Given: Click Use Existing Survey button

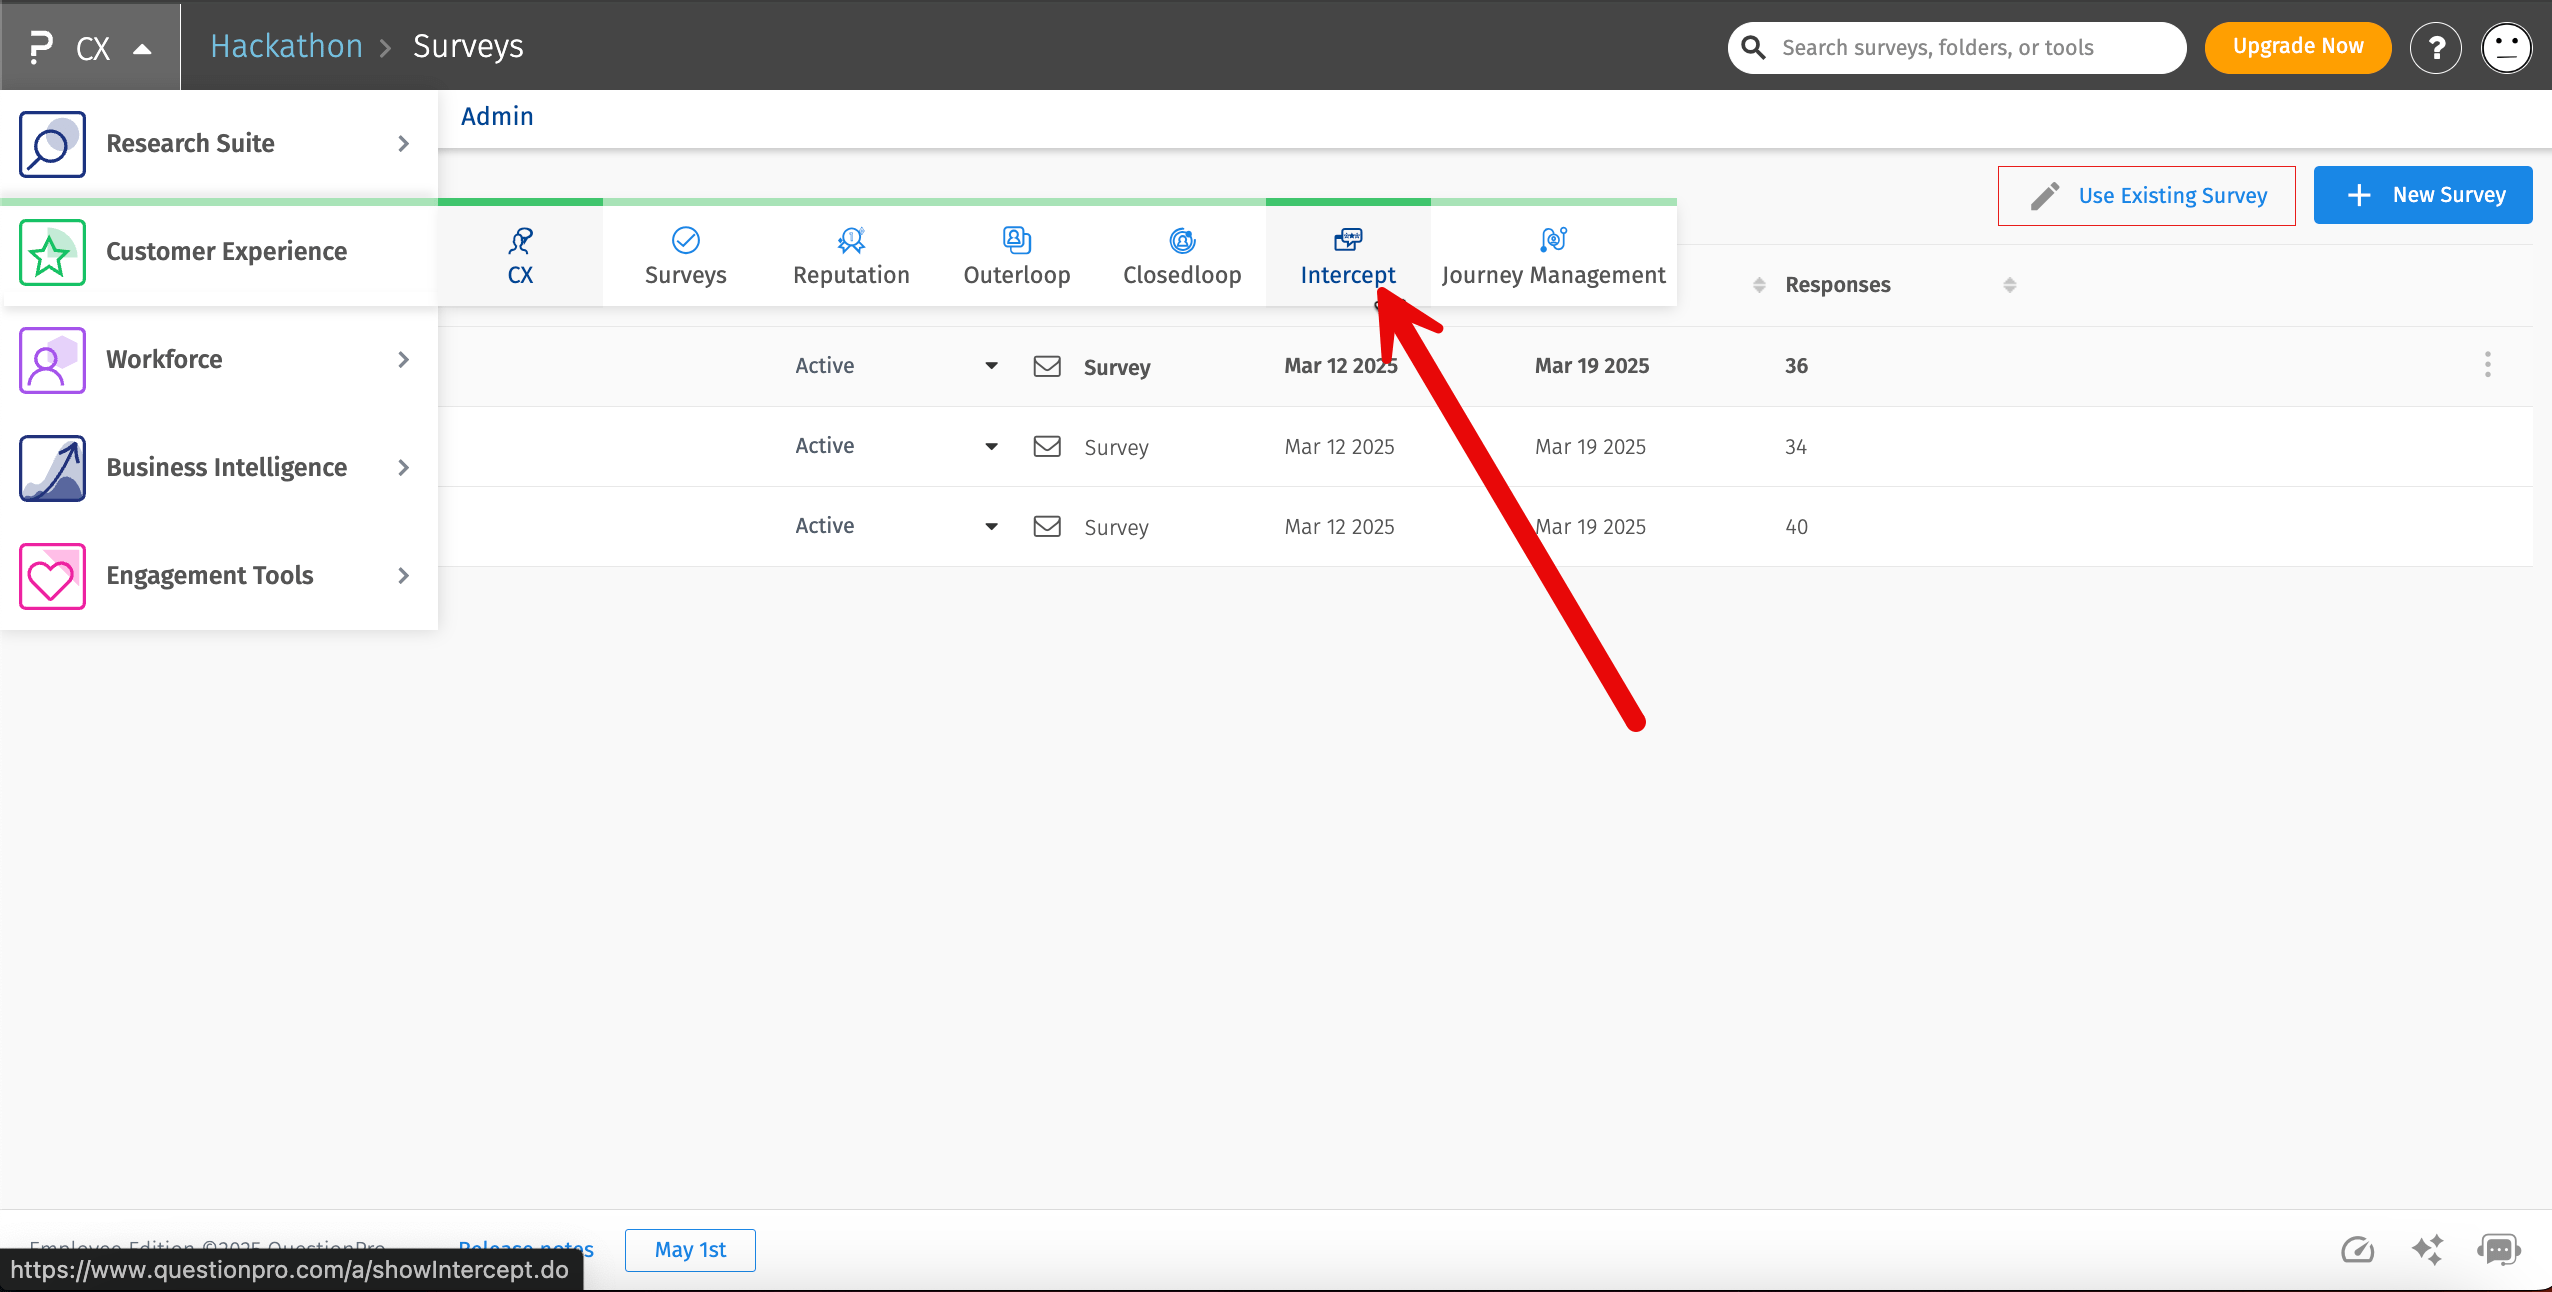Looking at the screenshot, I should click(x=2146, y=196).
